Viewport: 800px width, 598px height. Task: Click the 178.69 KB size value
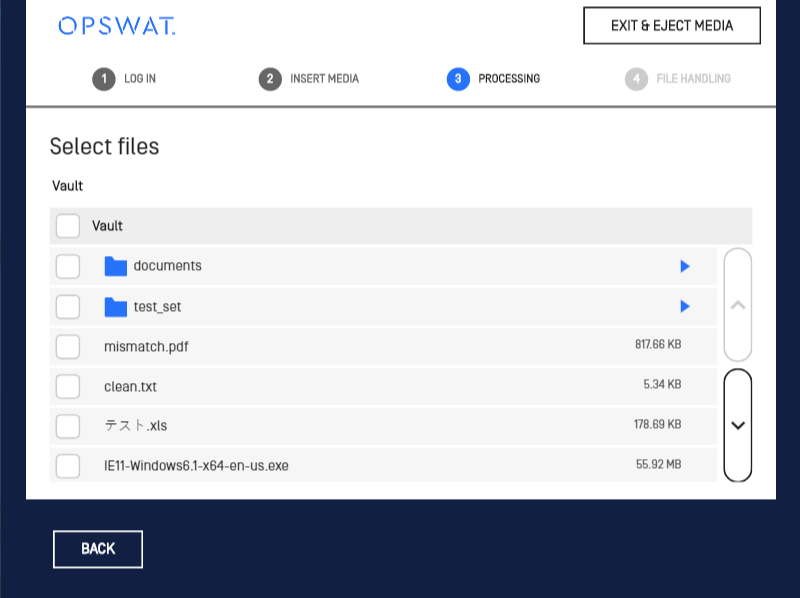coord(658,425)
